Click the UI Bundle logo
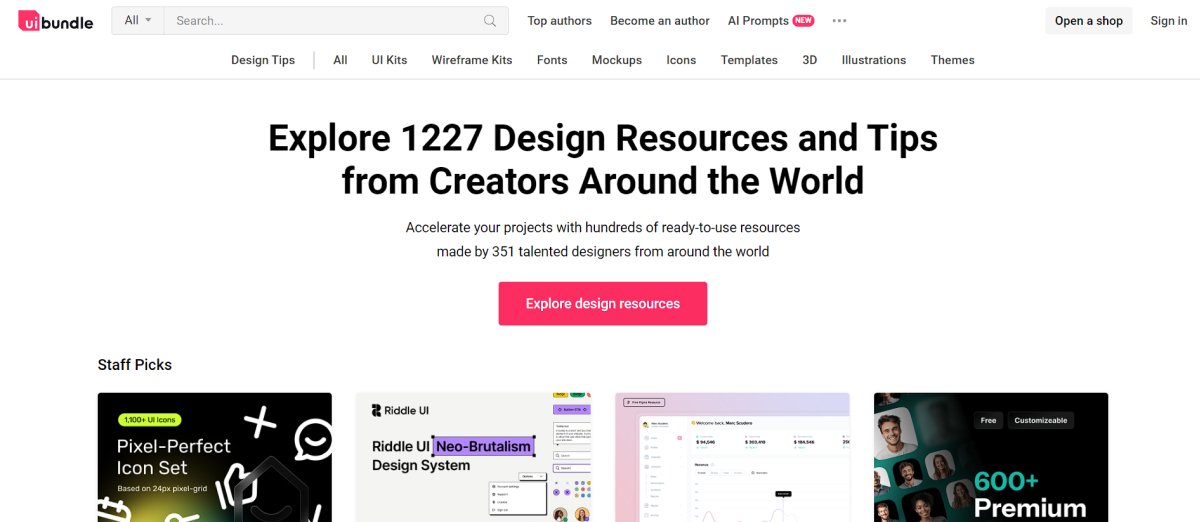The width and height of the screenshot is (1200, 522). point(56,21)
